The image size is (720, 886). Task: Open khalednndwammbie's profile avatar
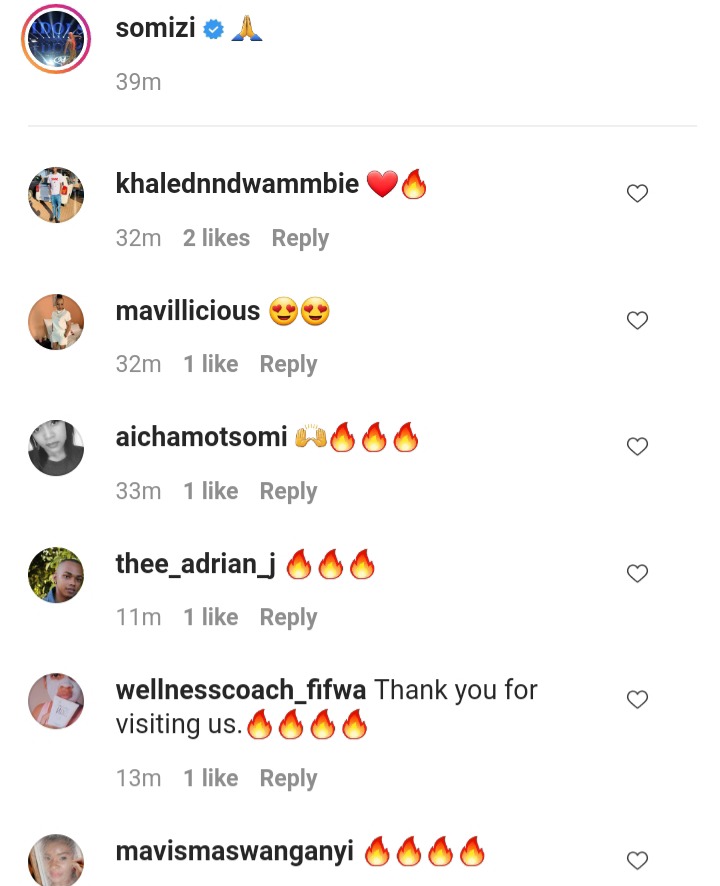pos(56,195)
